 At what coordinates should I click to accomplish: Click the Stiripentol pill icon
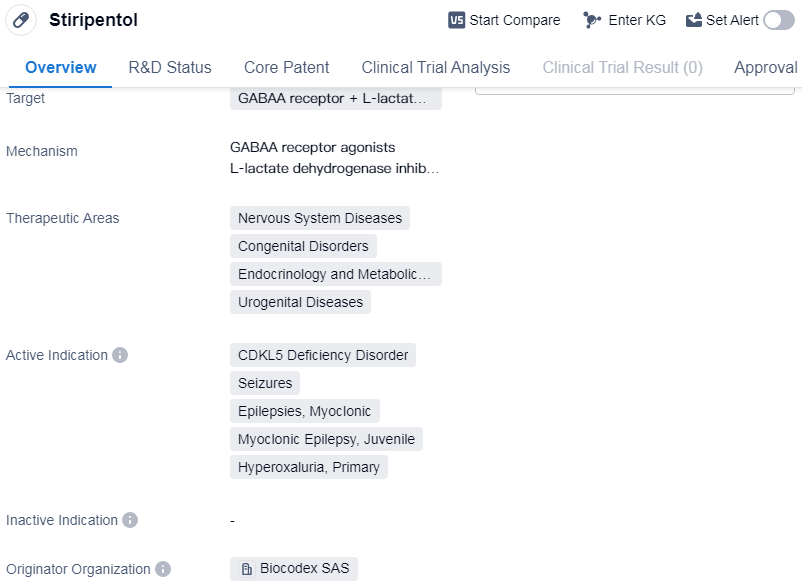click(x=20, y=20)
